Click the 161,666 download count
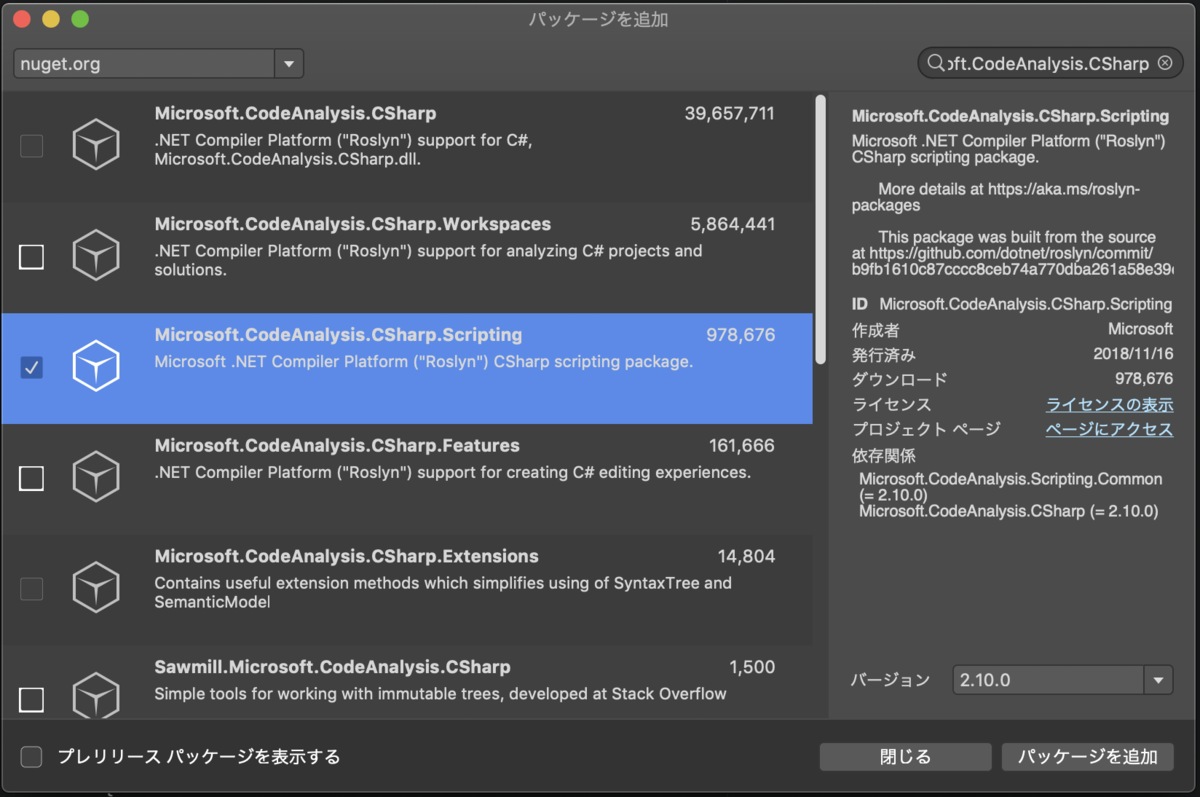Viewport: 1200px width, 797px height. (742, 445)
